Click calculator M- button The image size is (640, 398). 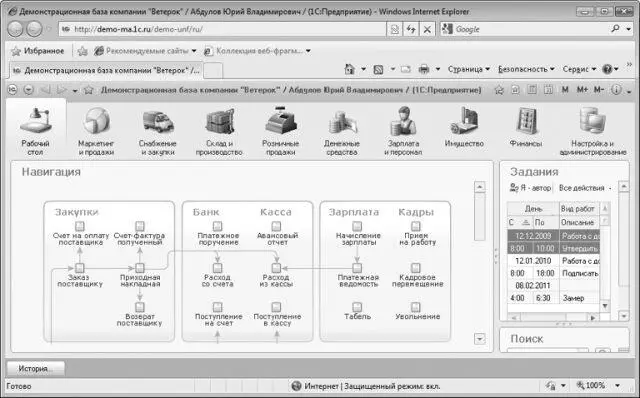pyautogui.click(x=599, y=89)
